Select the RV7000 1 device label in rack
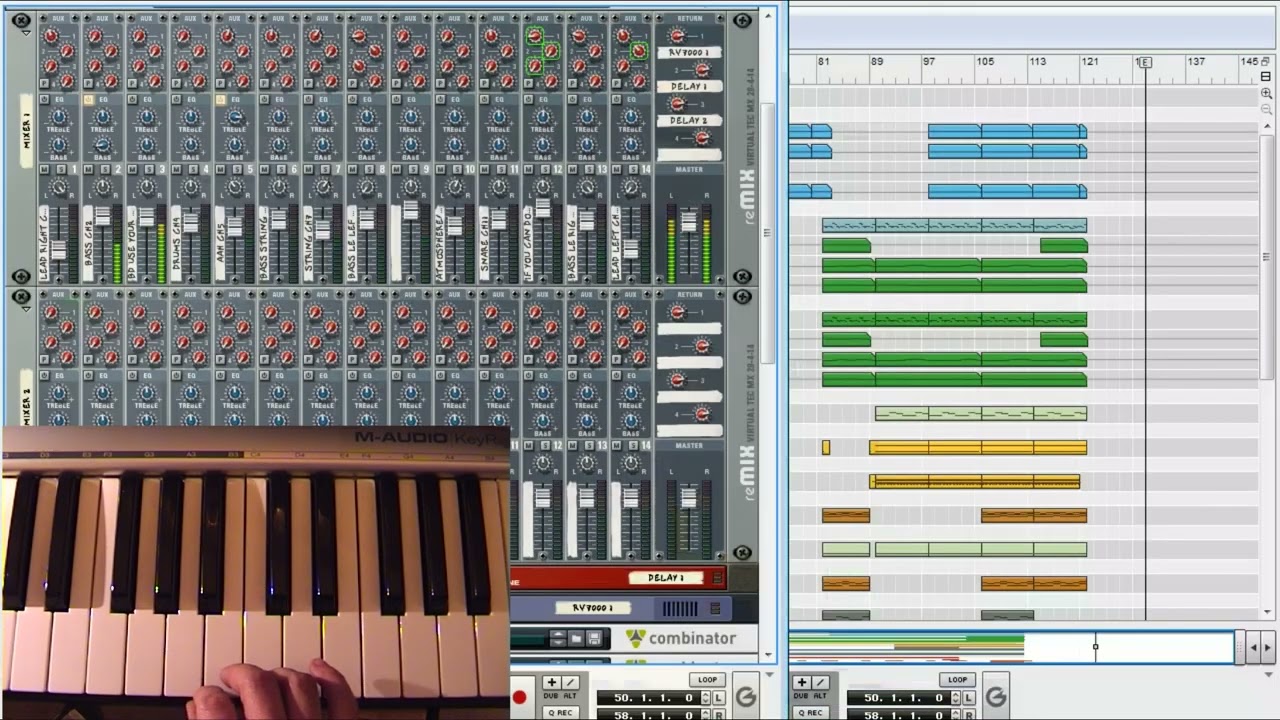The width and height of the screenshot is (1280, 720). click(x=593, y=607)
